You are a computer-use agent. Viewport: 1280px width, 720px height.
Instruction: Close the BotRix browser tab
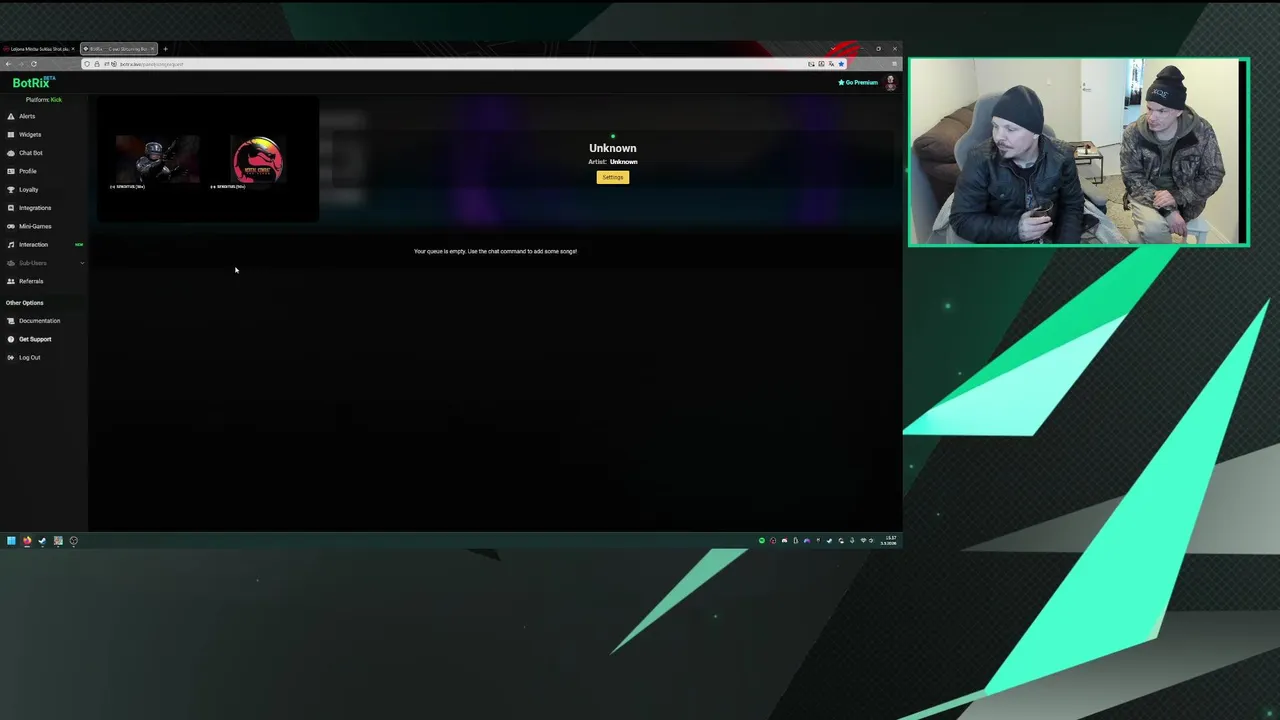[x=152, y=49]
